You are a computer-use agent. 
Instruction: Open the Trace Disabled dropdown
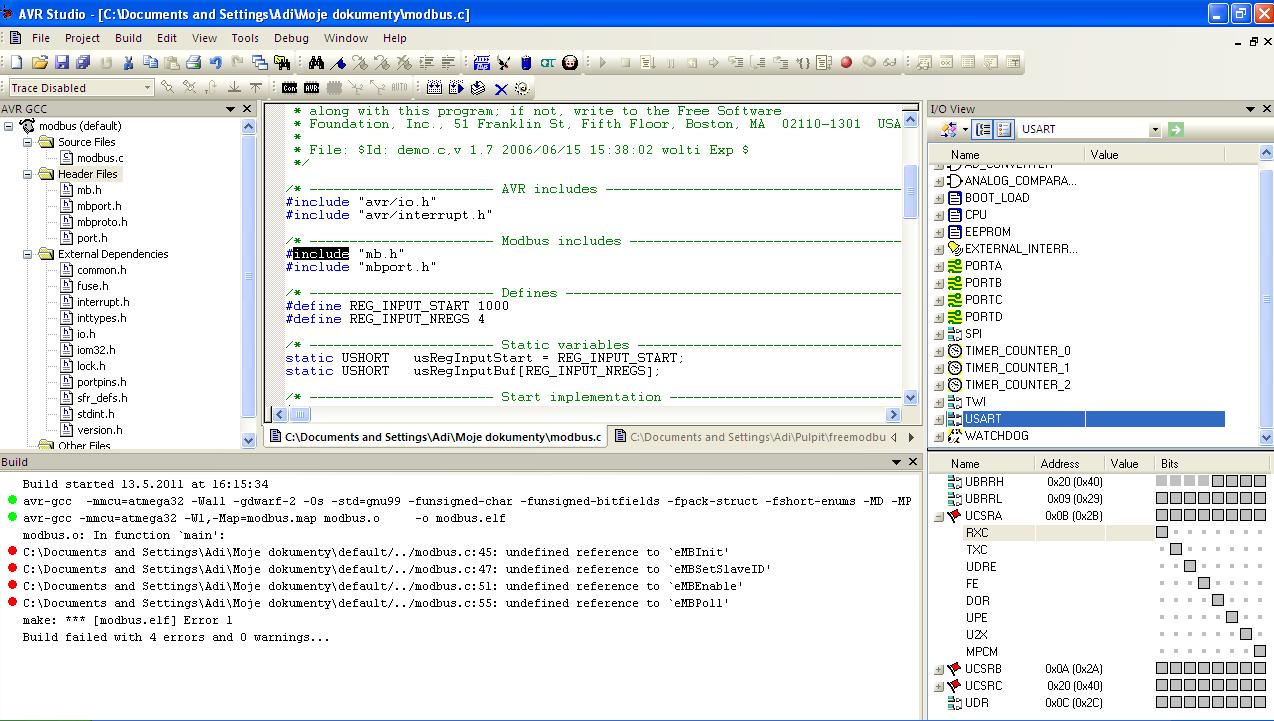[x=147, y=88]
